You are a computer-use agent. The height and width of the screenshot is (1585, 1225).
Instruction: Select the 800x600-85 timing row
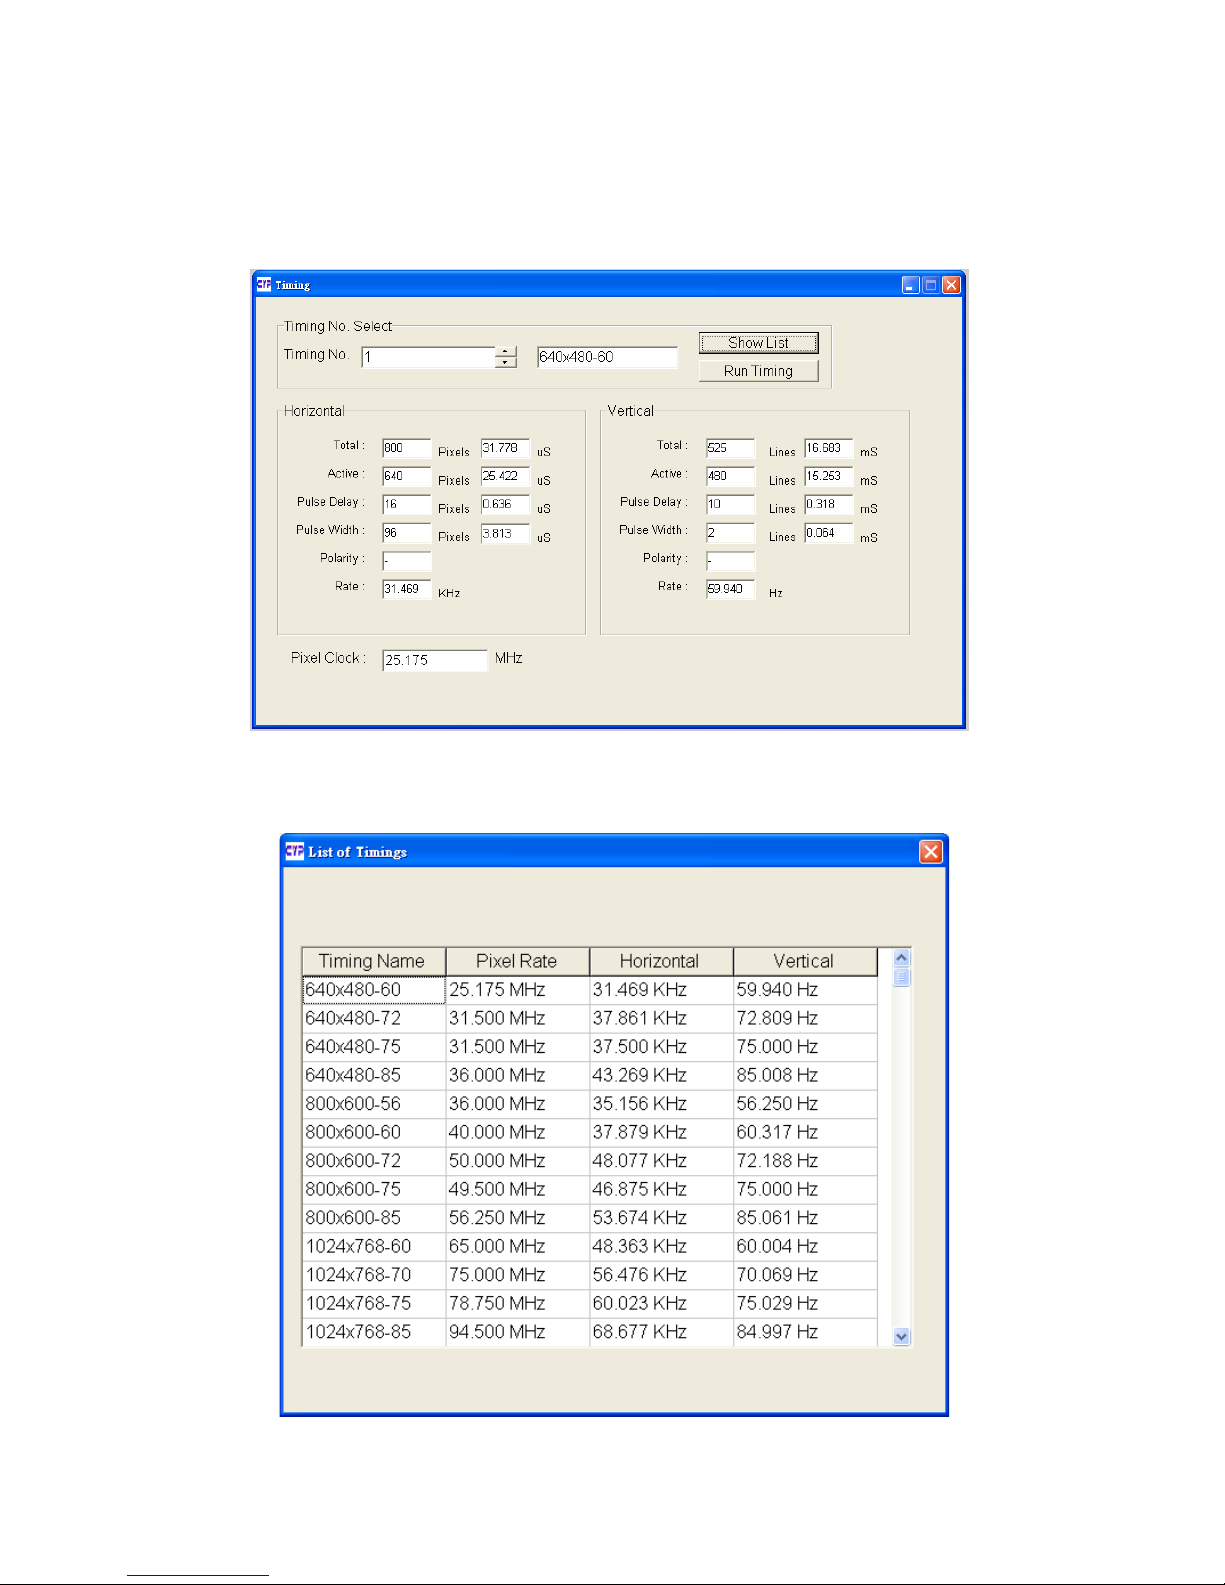click(x=590, y=1218)
